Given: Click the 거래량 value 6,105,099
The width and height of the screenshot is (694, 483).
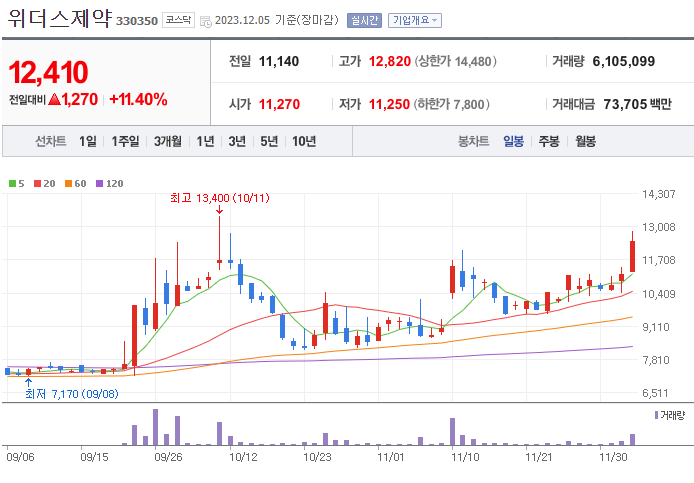Looking at the screenshot, I should pos(624,61).
